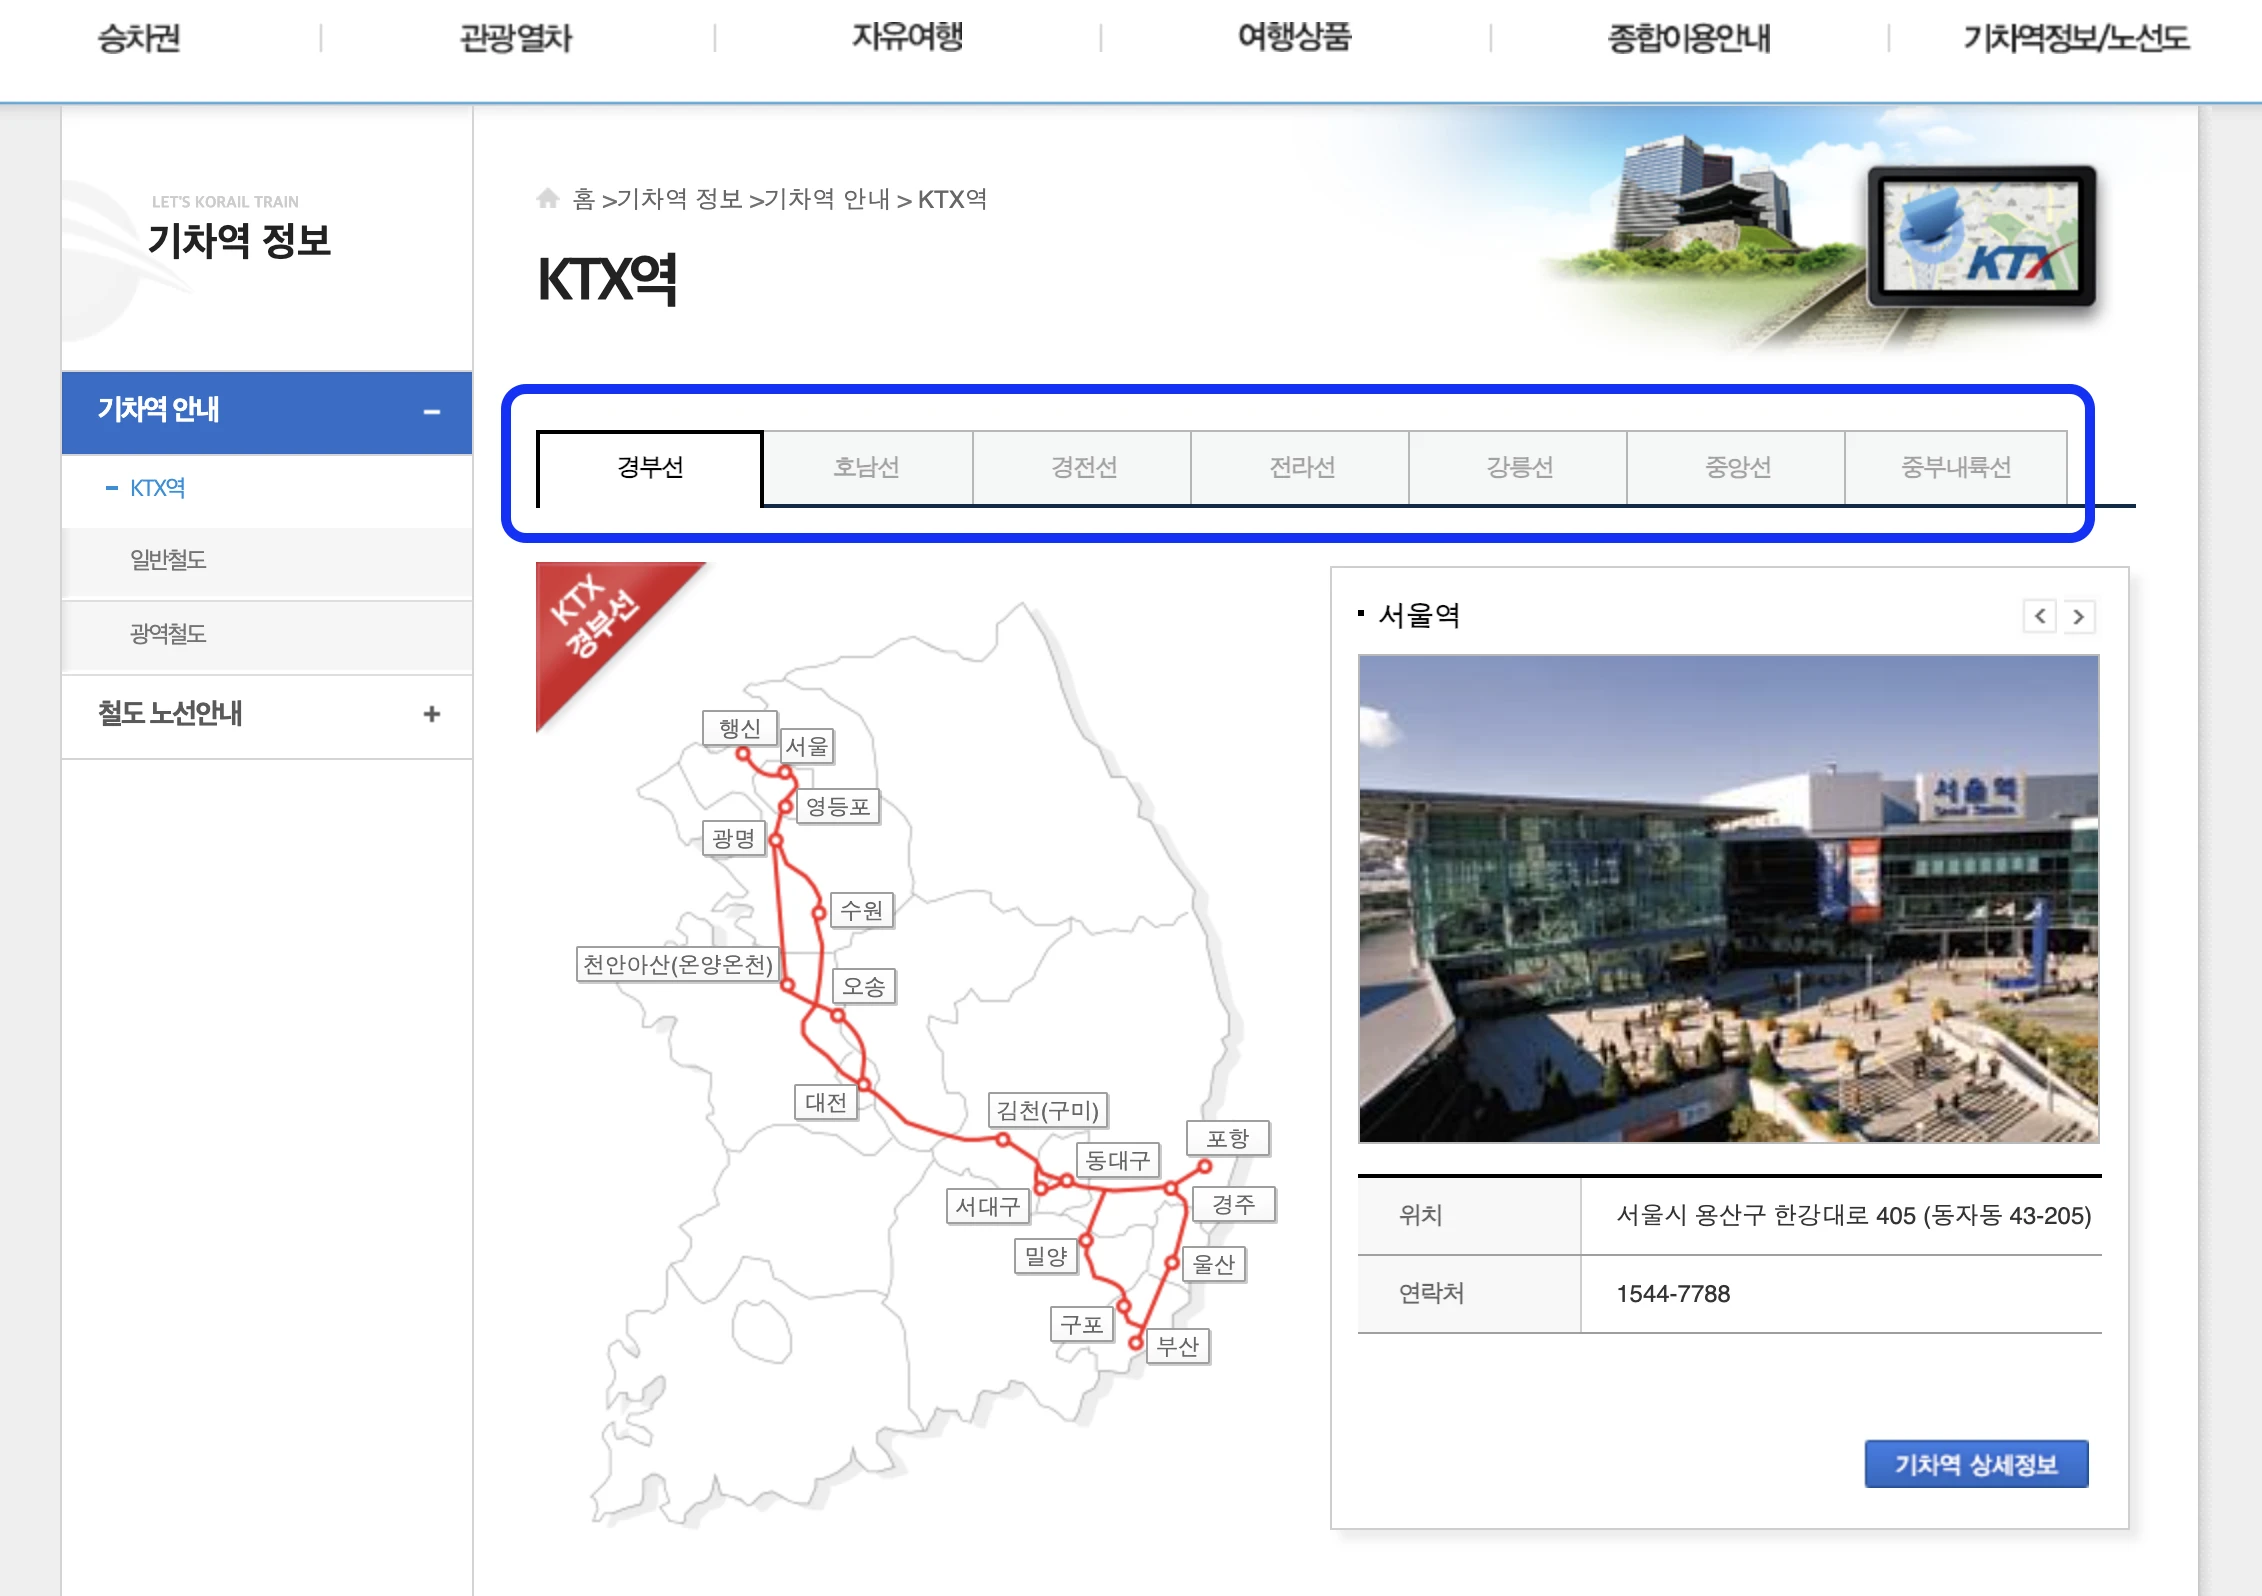Show the previous station photo using left arrow
The image size is (2262, 1596).
(2040, 617)
